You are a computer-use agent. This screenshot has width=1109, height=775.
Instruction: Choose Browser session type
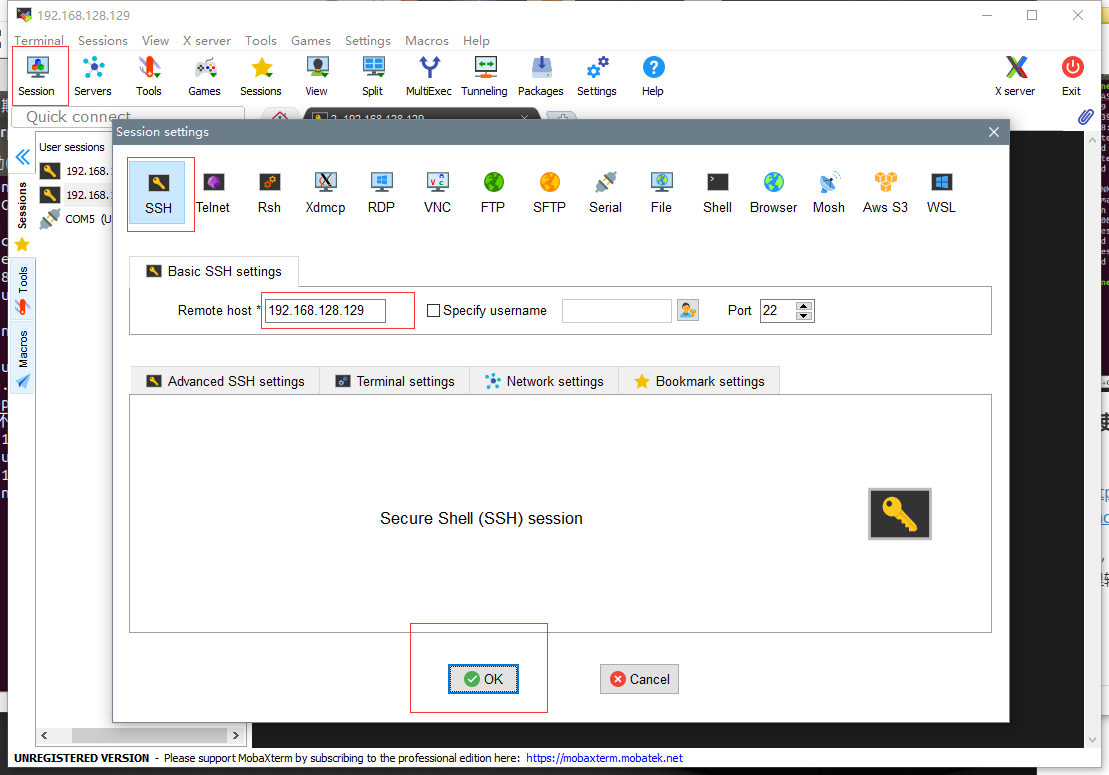coord(773,192)
